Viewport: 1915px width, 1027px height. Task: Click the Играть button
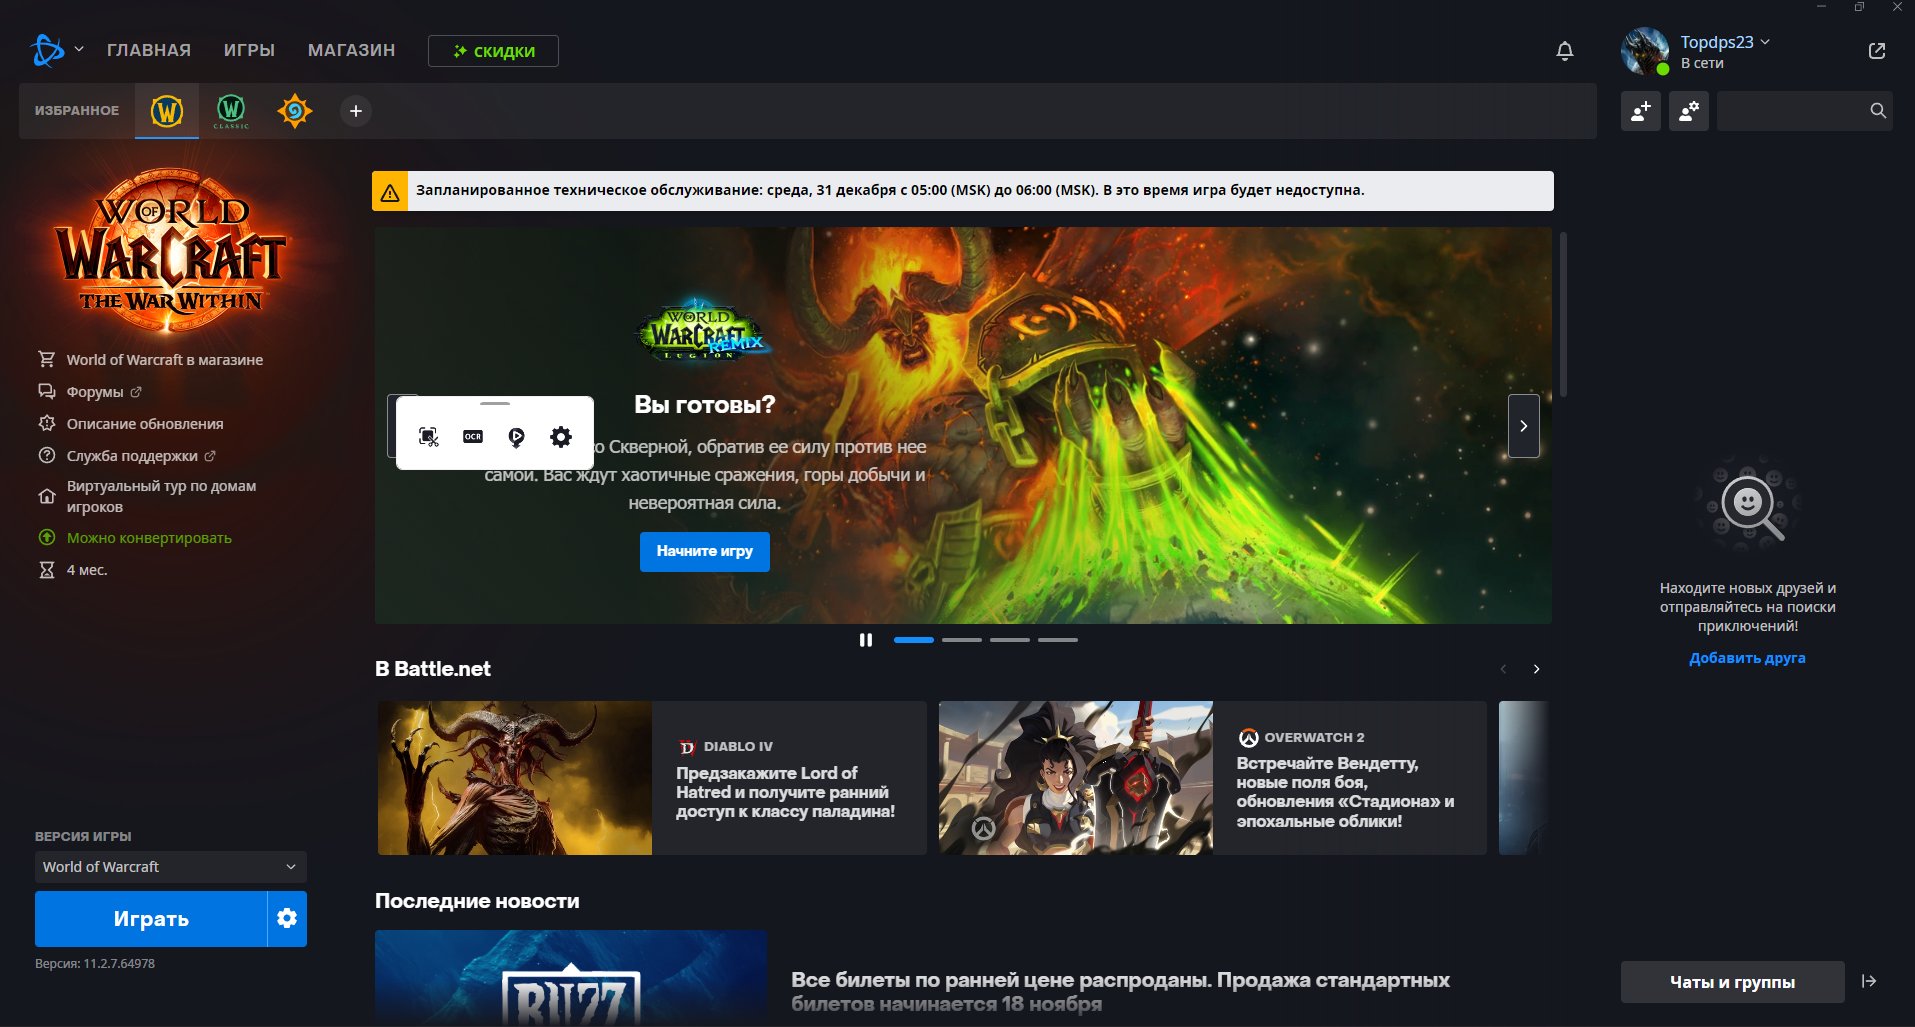click(148, 918)
